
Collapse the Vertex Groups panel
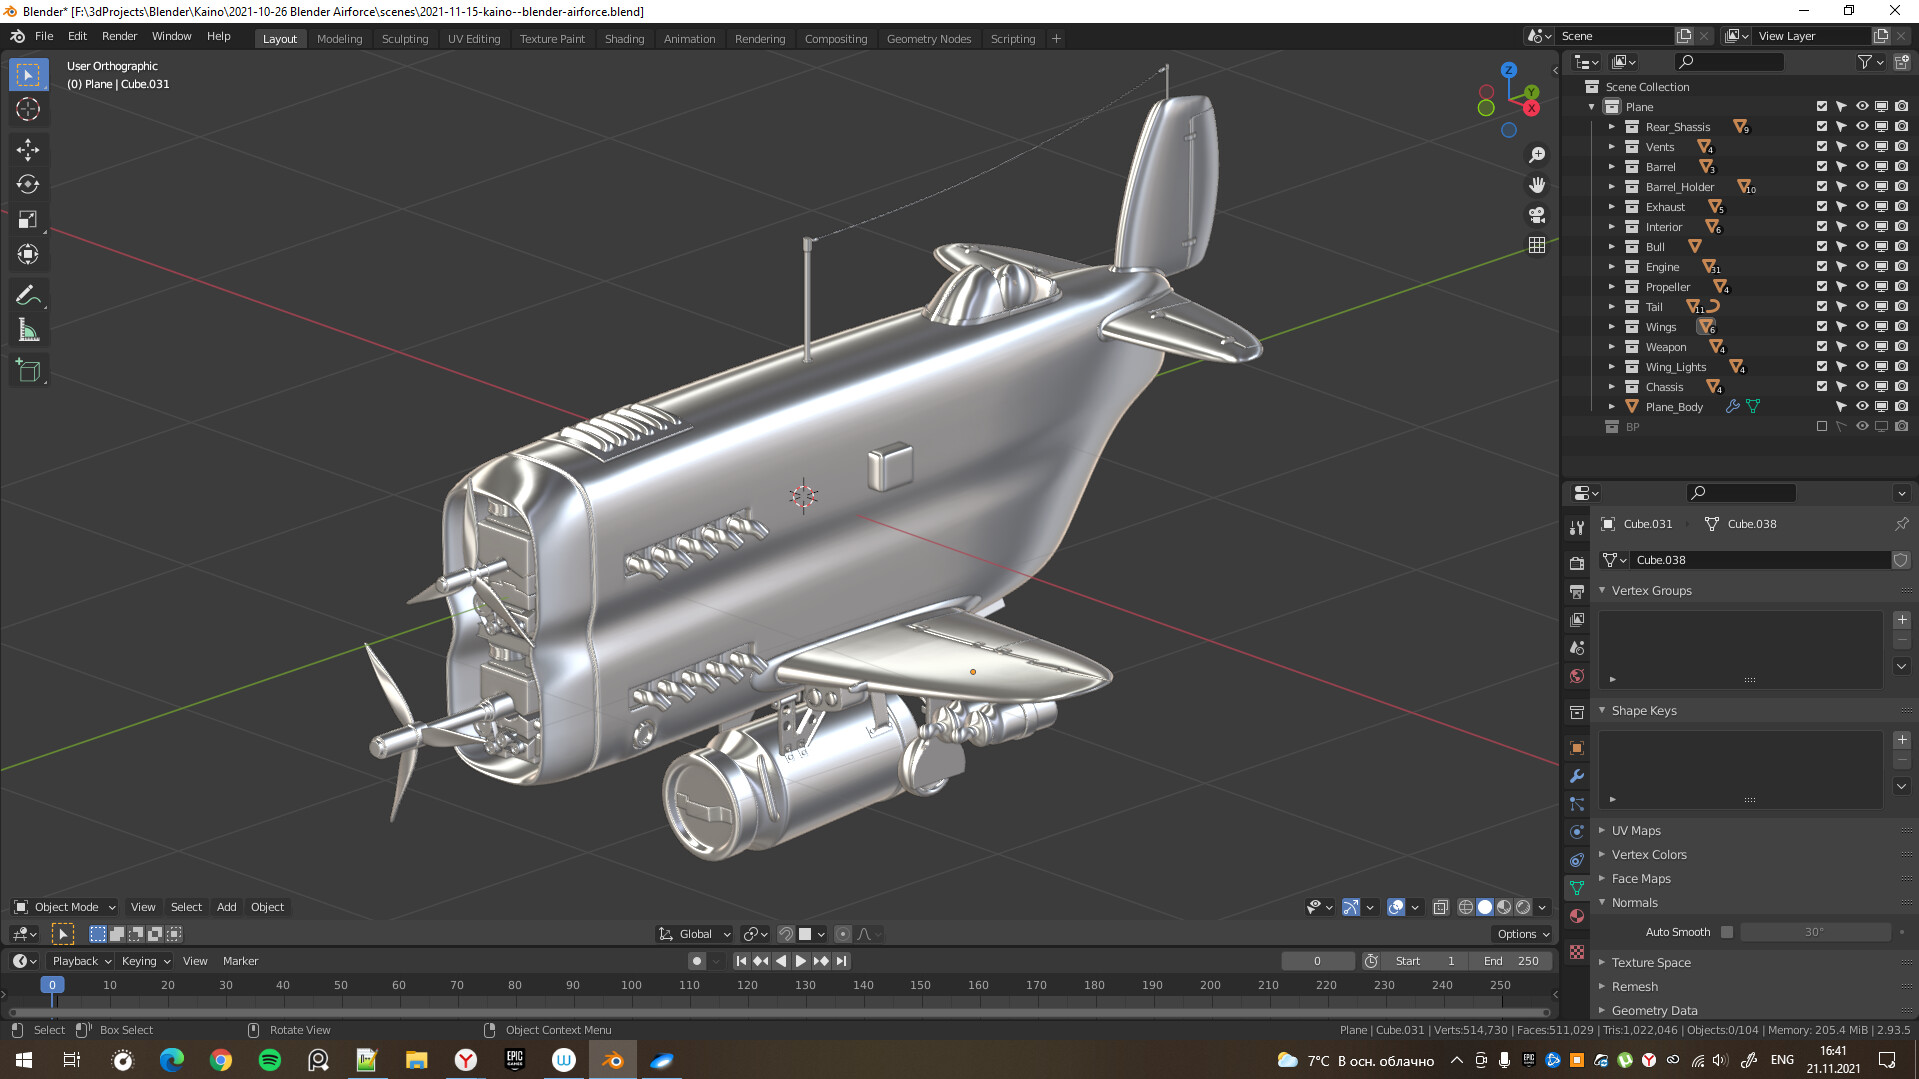[1651, 591]
